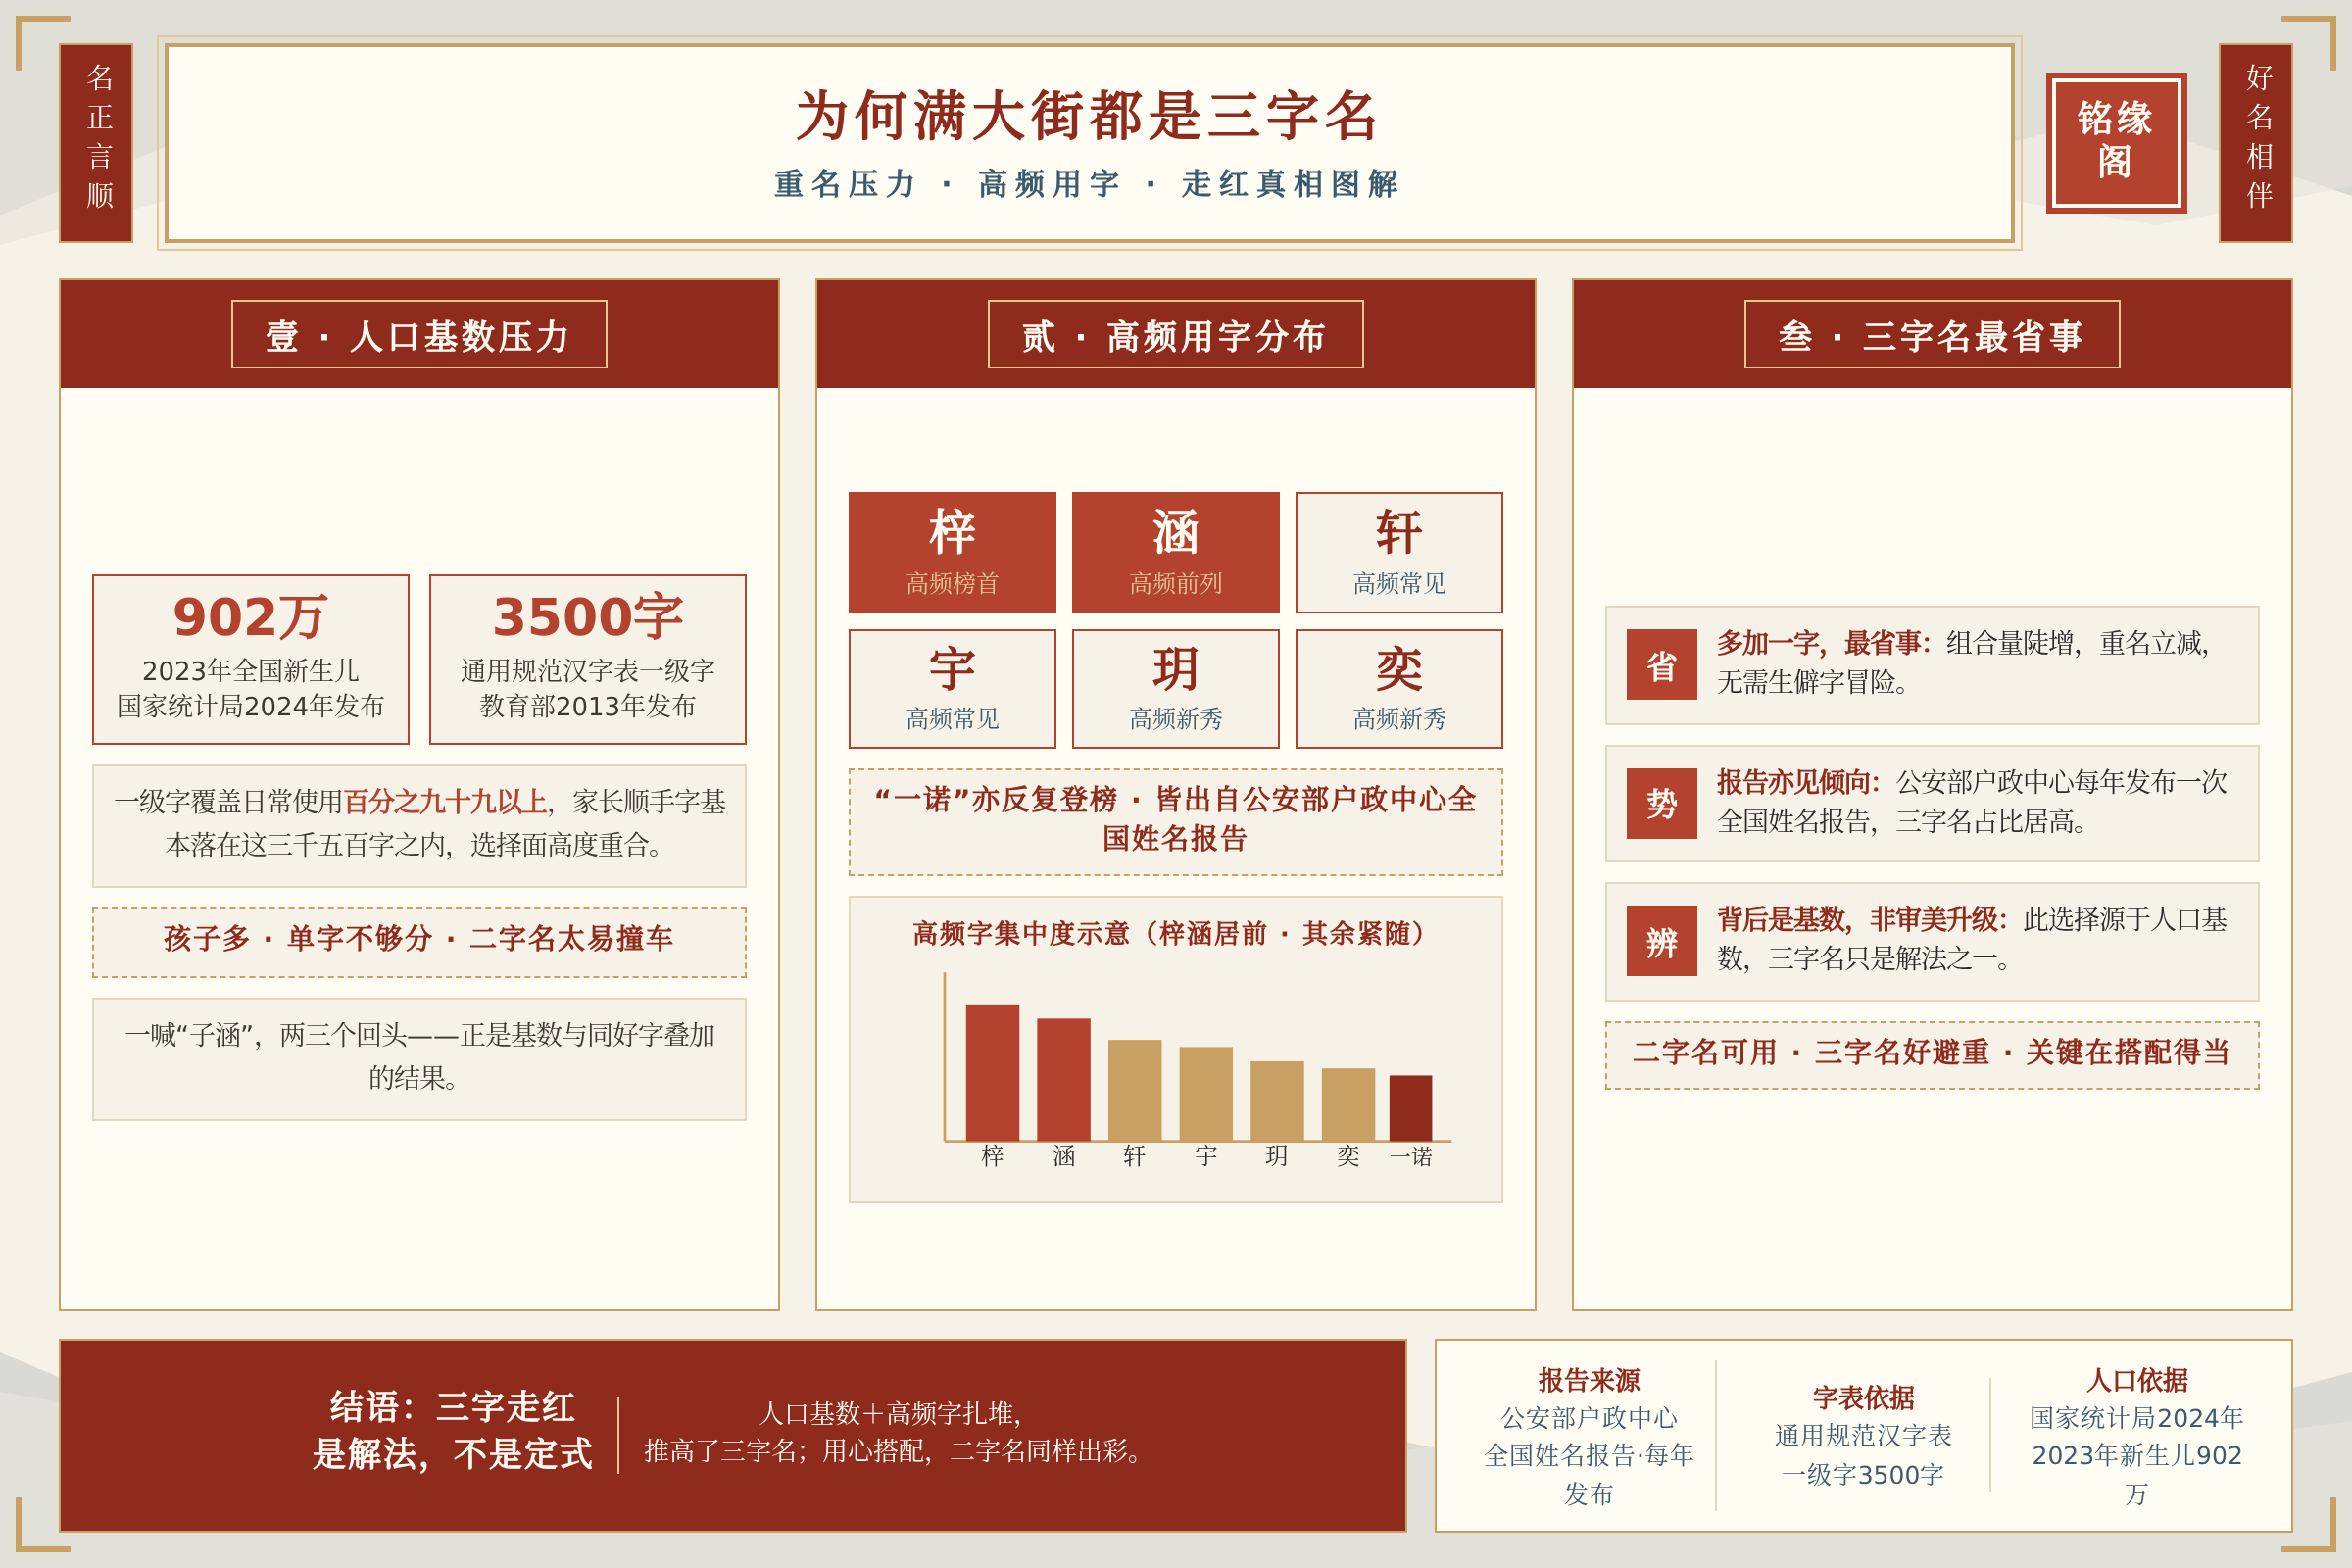Open section header 贰·高频用字分布
Screen dimensions: 2352x1568
click(1176, 335)
